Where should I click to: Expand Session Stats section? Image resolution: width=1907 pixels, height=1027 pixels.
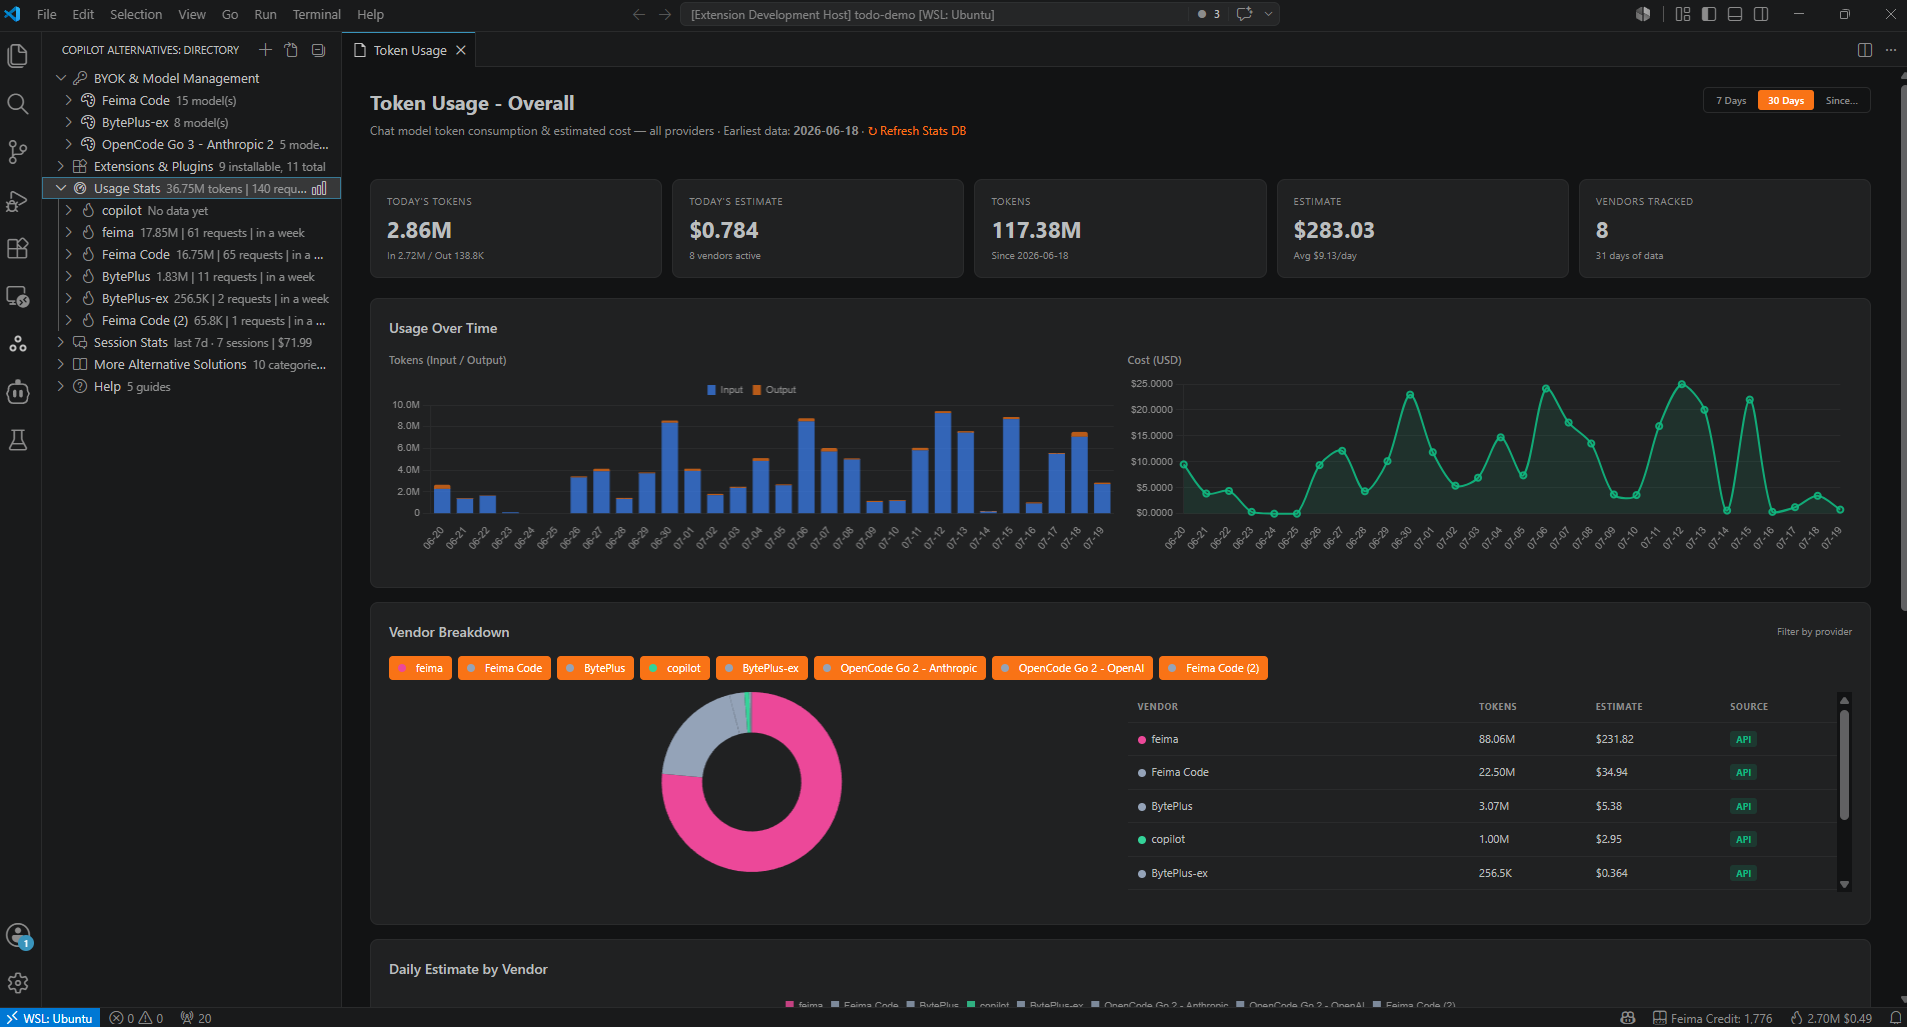tap(61, 342)
